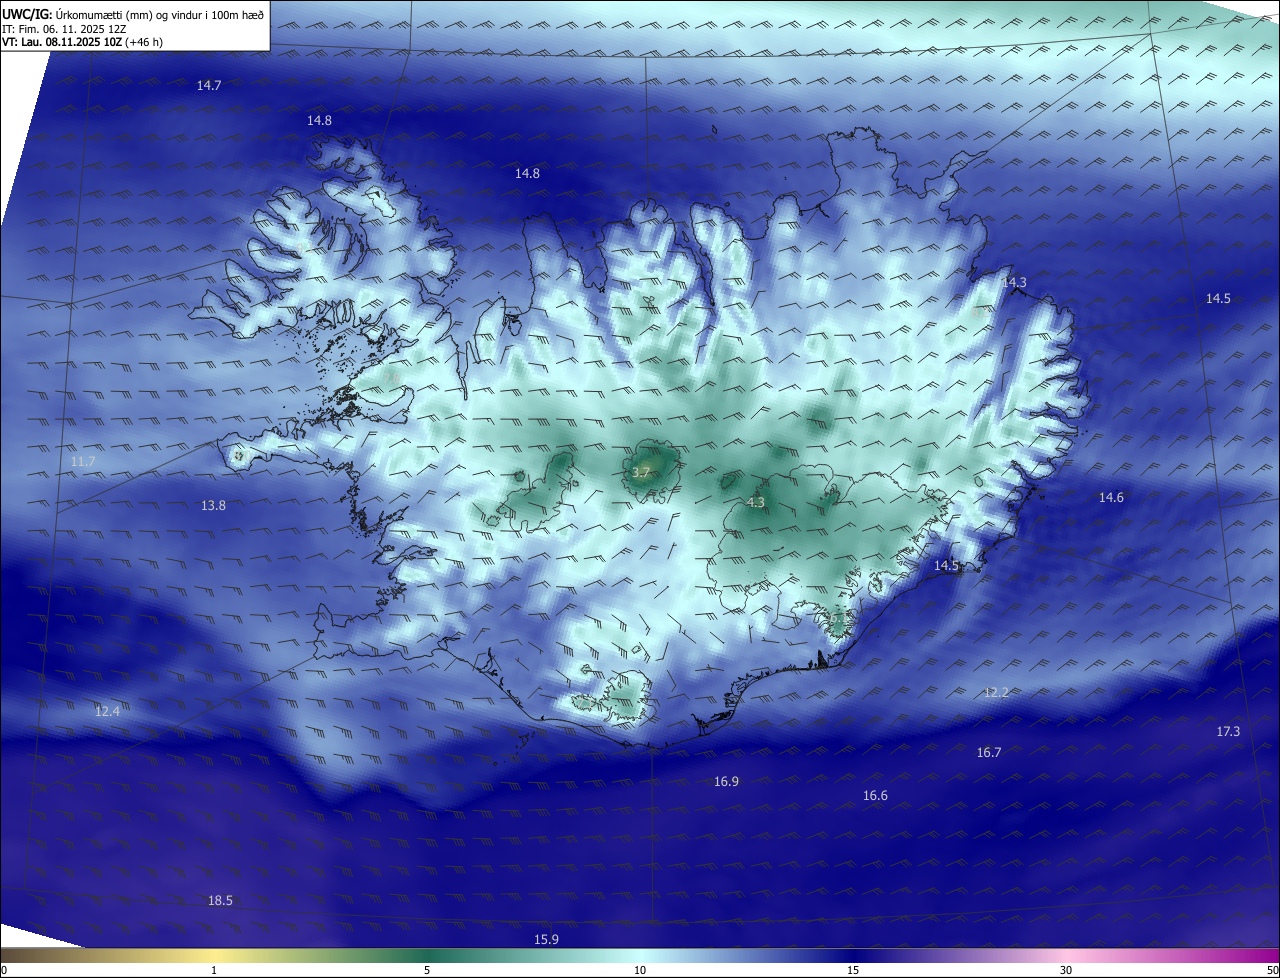The width and height of the screenshot is (1280, 978).
Task: Click the colorbar tick label 50
Action: coord(1272,970)
